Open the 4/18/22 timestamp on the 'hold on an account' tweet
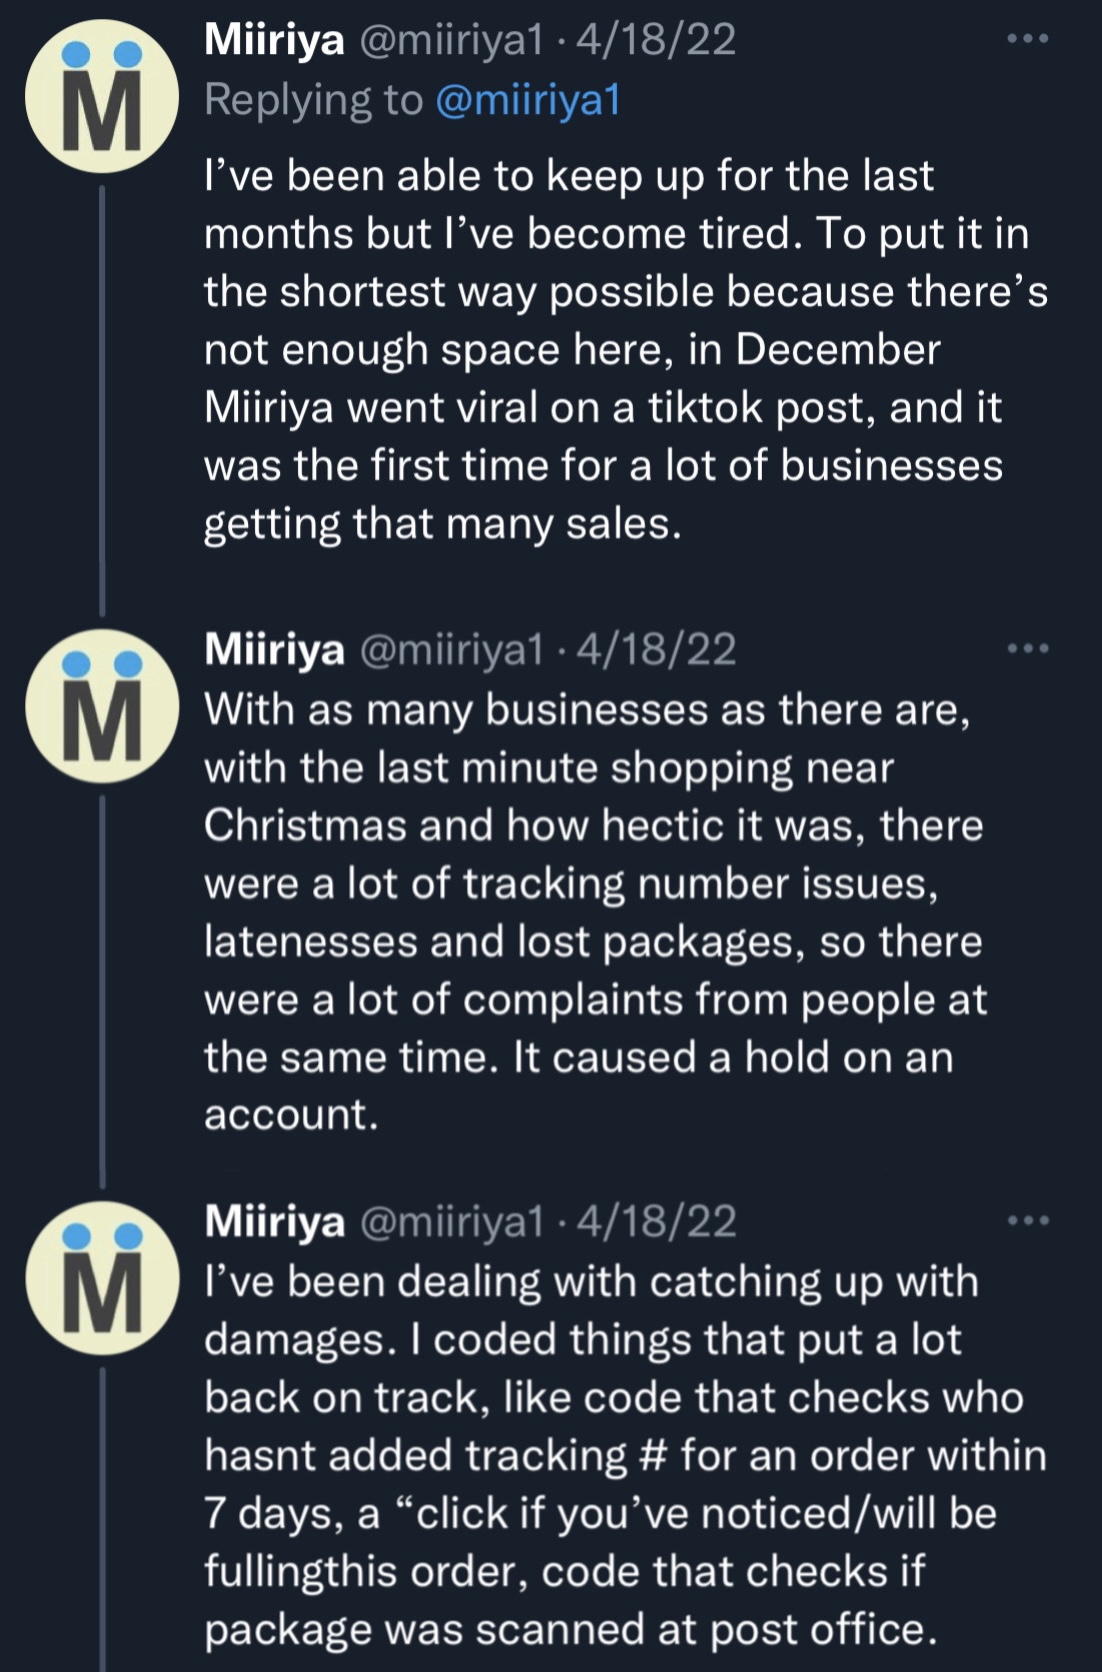The image size is (1102, 1672). tap(656, 650)
